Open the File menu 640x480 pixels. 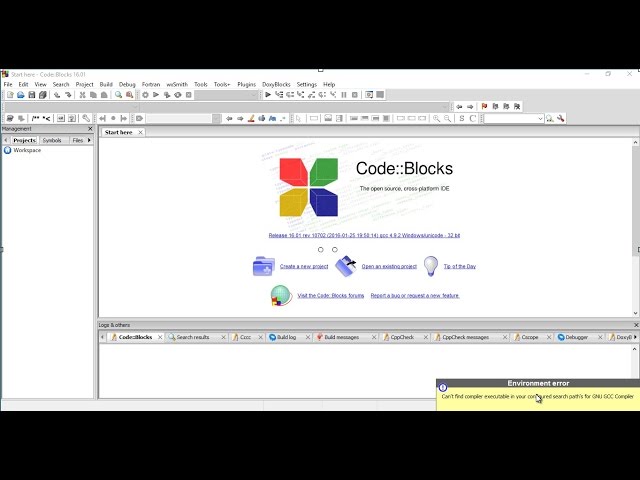click(8, 84)
